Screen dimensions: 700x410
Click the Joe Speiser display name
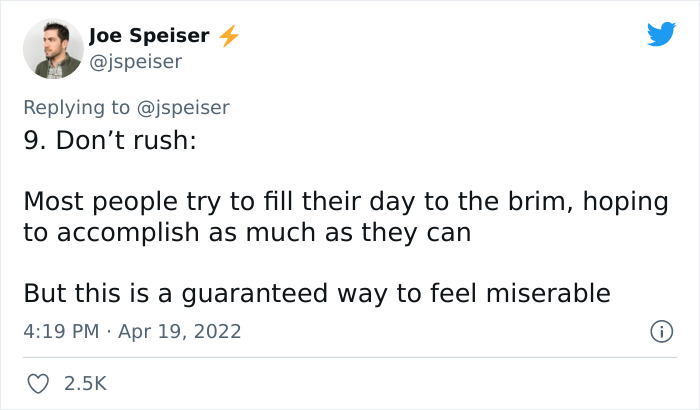pos(149,36)
